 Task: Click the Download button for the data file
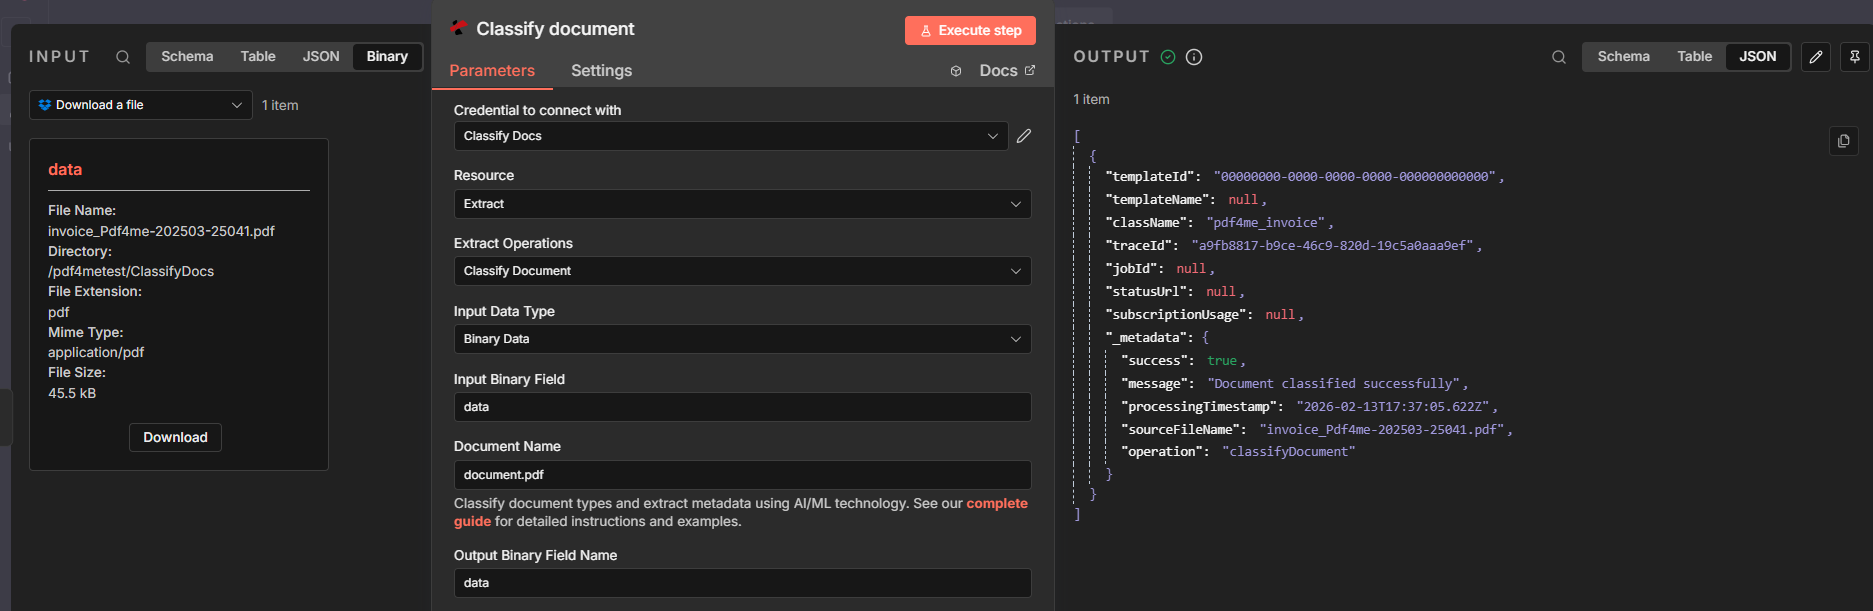pyautogui.click(x=175, y=437)
